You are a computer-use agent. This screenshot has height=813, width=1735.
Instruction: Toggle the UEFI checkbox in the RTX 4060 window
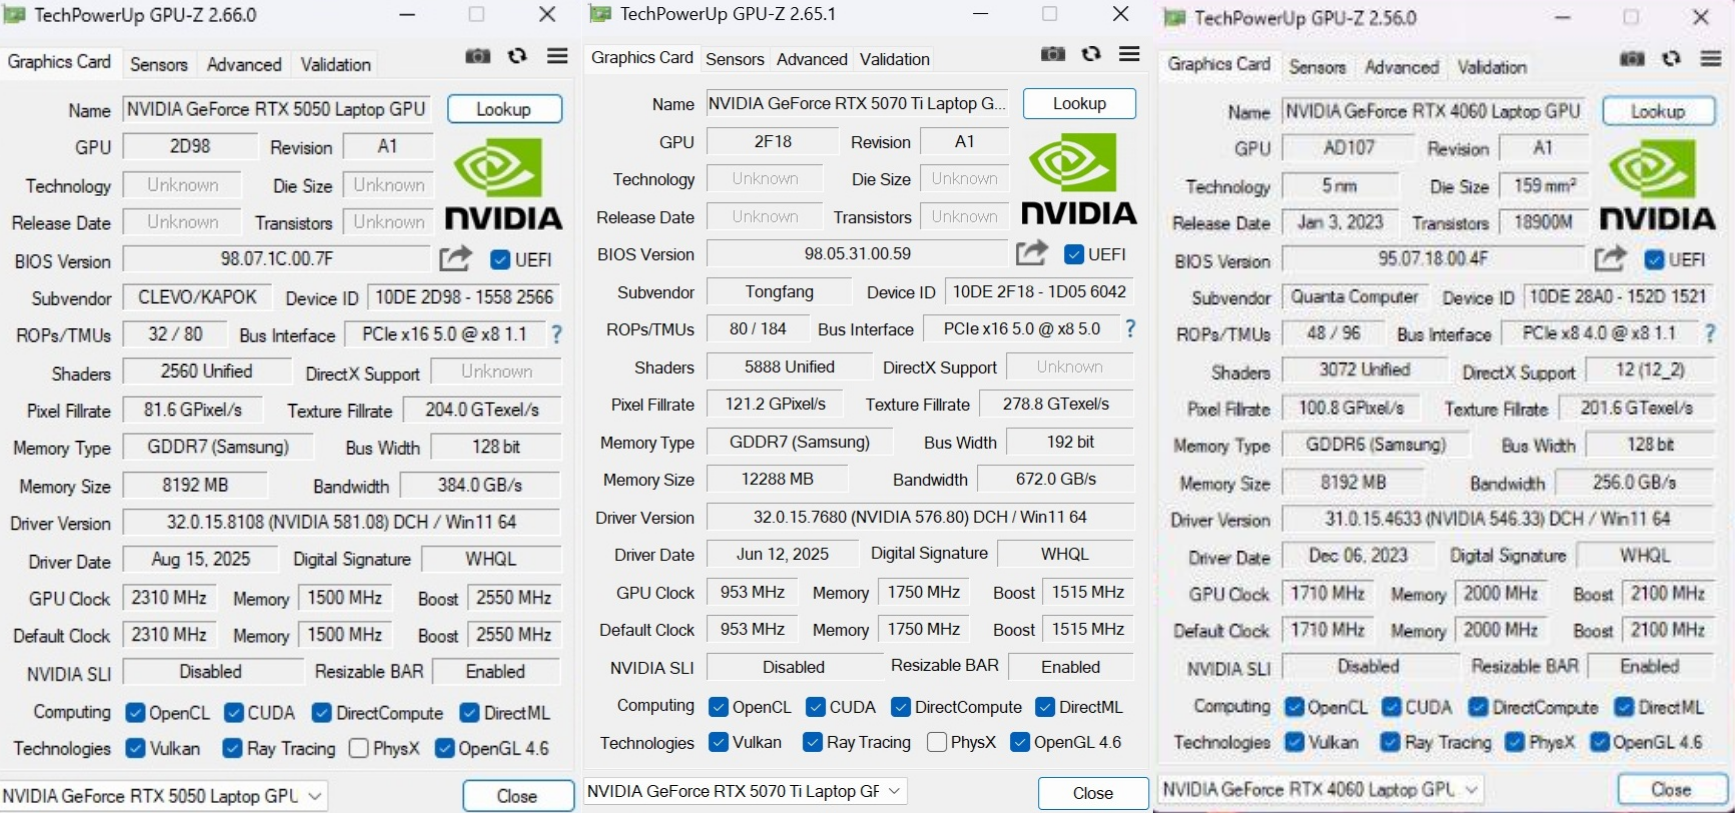[x=1655, y=260]
